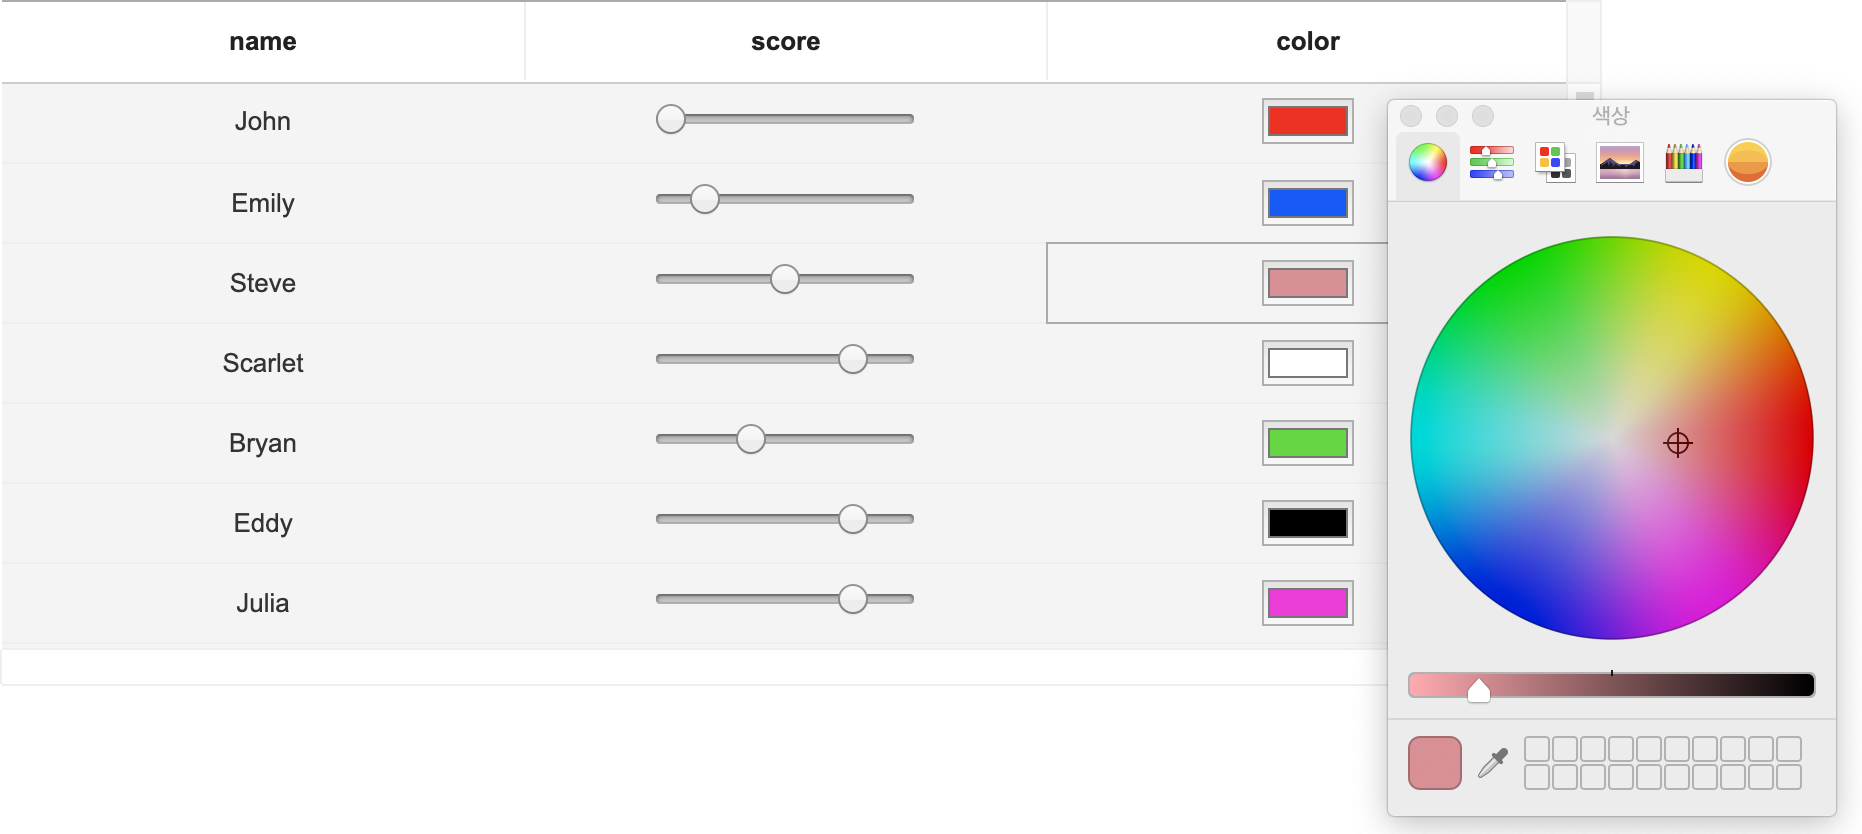The height and width of the screenshot is (834, 1862).
Task: Sort by the name column header
Action: point(263,41)
